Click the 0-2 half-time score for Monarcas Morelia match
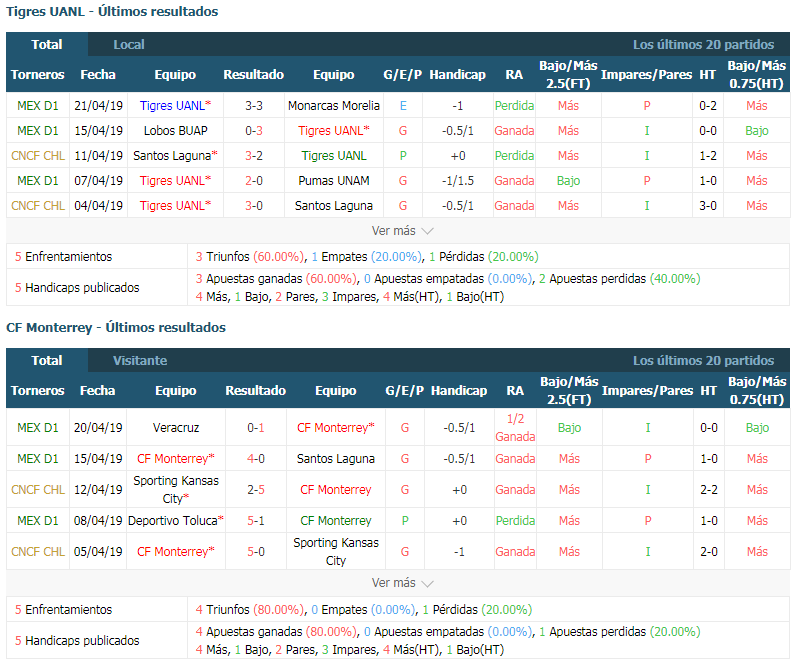 [708, 106]
